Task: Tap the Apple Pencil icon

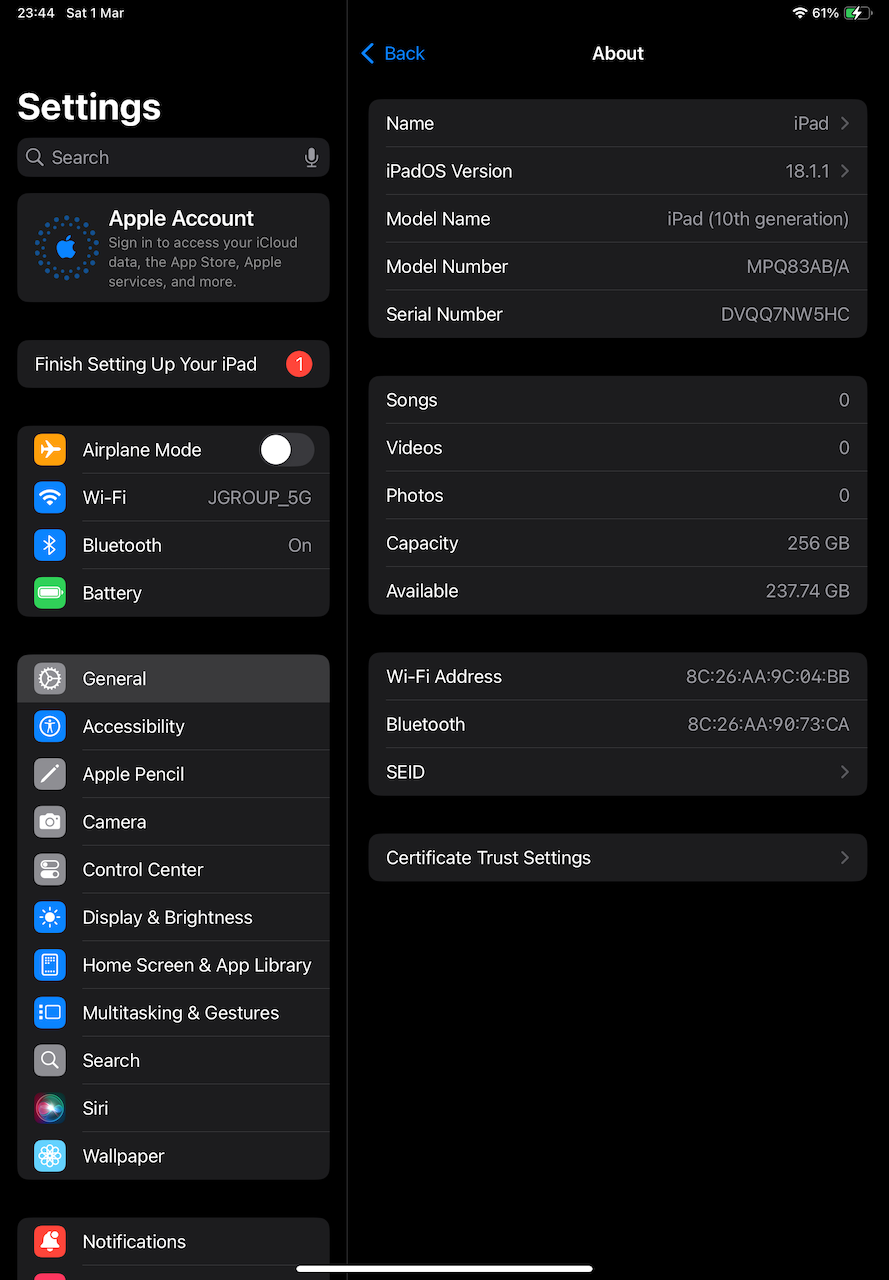Action: coord(50,774)
